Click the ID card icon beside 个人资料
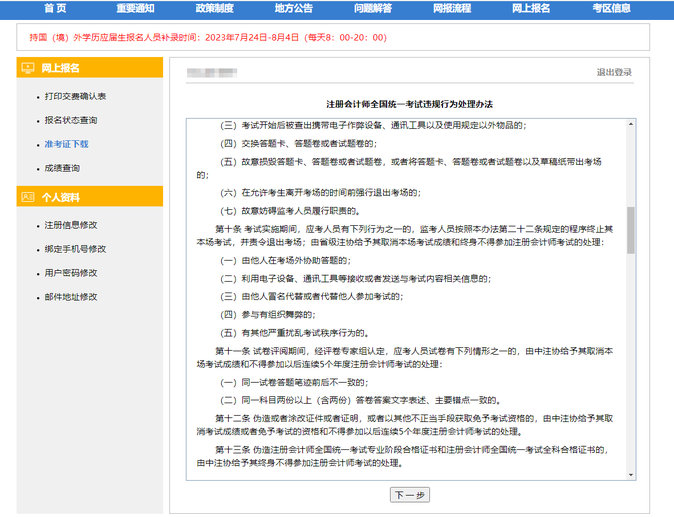 pos(28,197)
